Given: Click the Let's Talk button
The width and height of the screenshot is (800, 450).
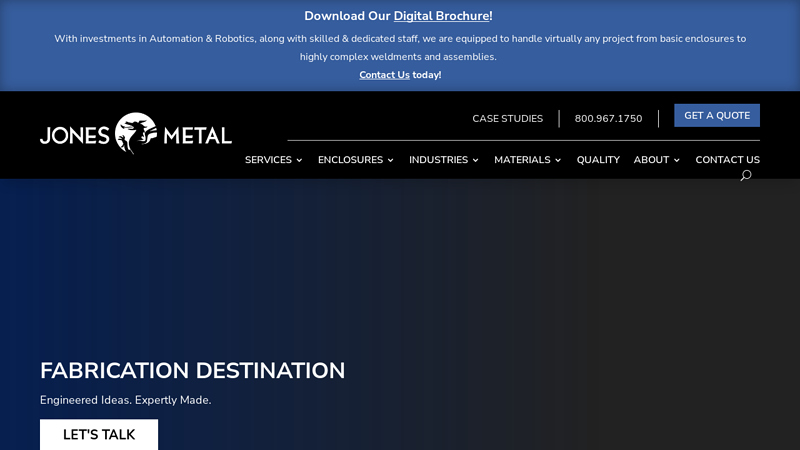Looking at the screenshot, I should pos(99,435).
